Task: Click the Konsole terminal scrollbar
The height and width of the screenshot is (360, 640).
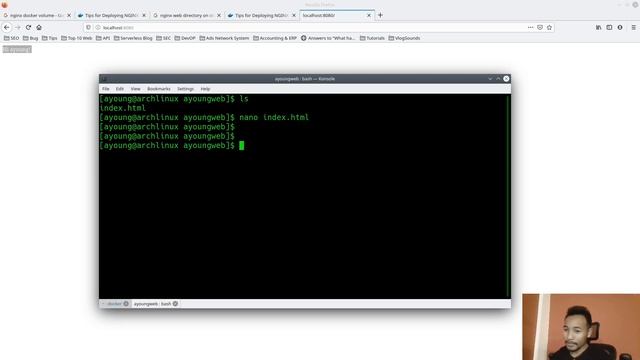Action: point(509,196)
